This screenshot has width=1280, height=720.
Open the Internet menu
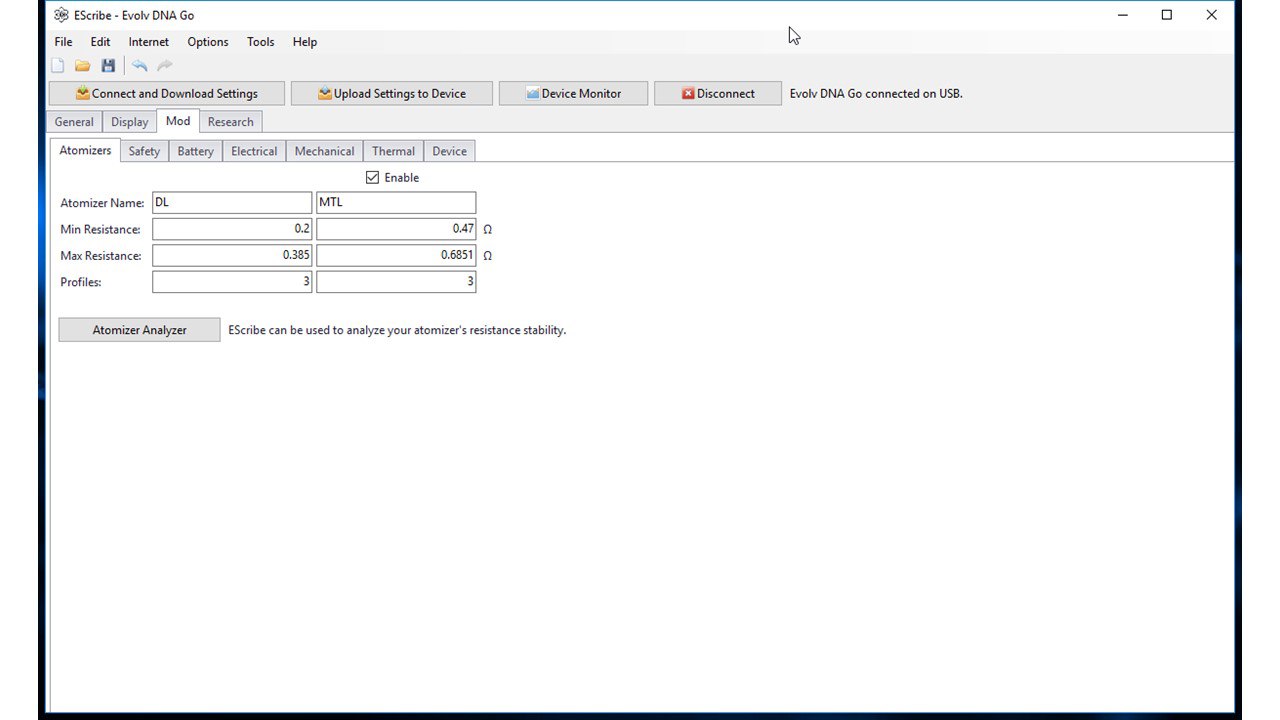[x=148, y=42]
